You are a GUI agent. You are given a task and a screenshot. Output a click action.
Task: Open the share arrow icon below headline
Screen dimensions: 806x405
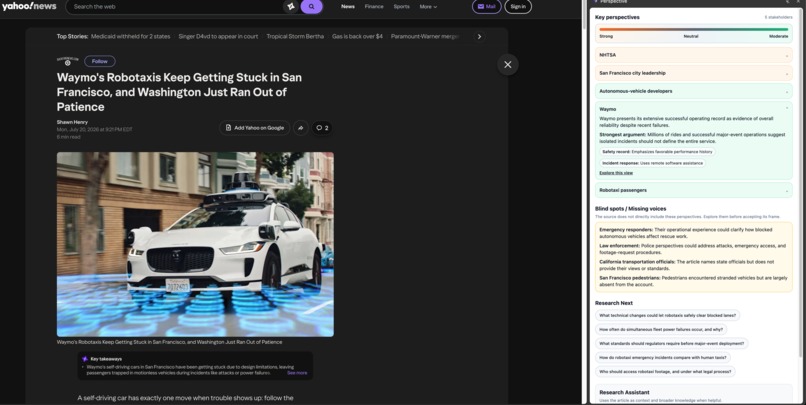click(x=301, y=128)
